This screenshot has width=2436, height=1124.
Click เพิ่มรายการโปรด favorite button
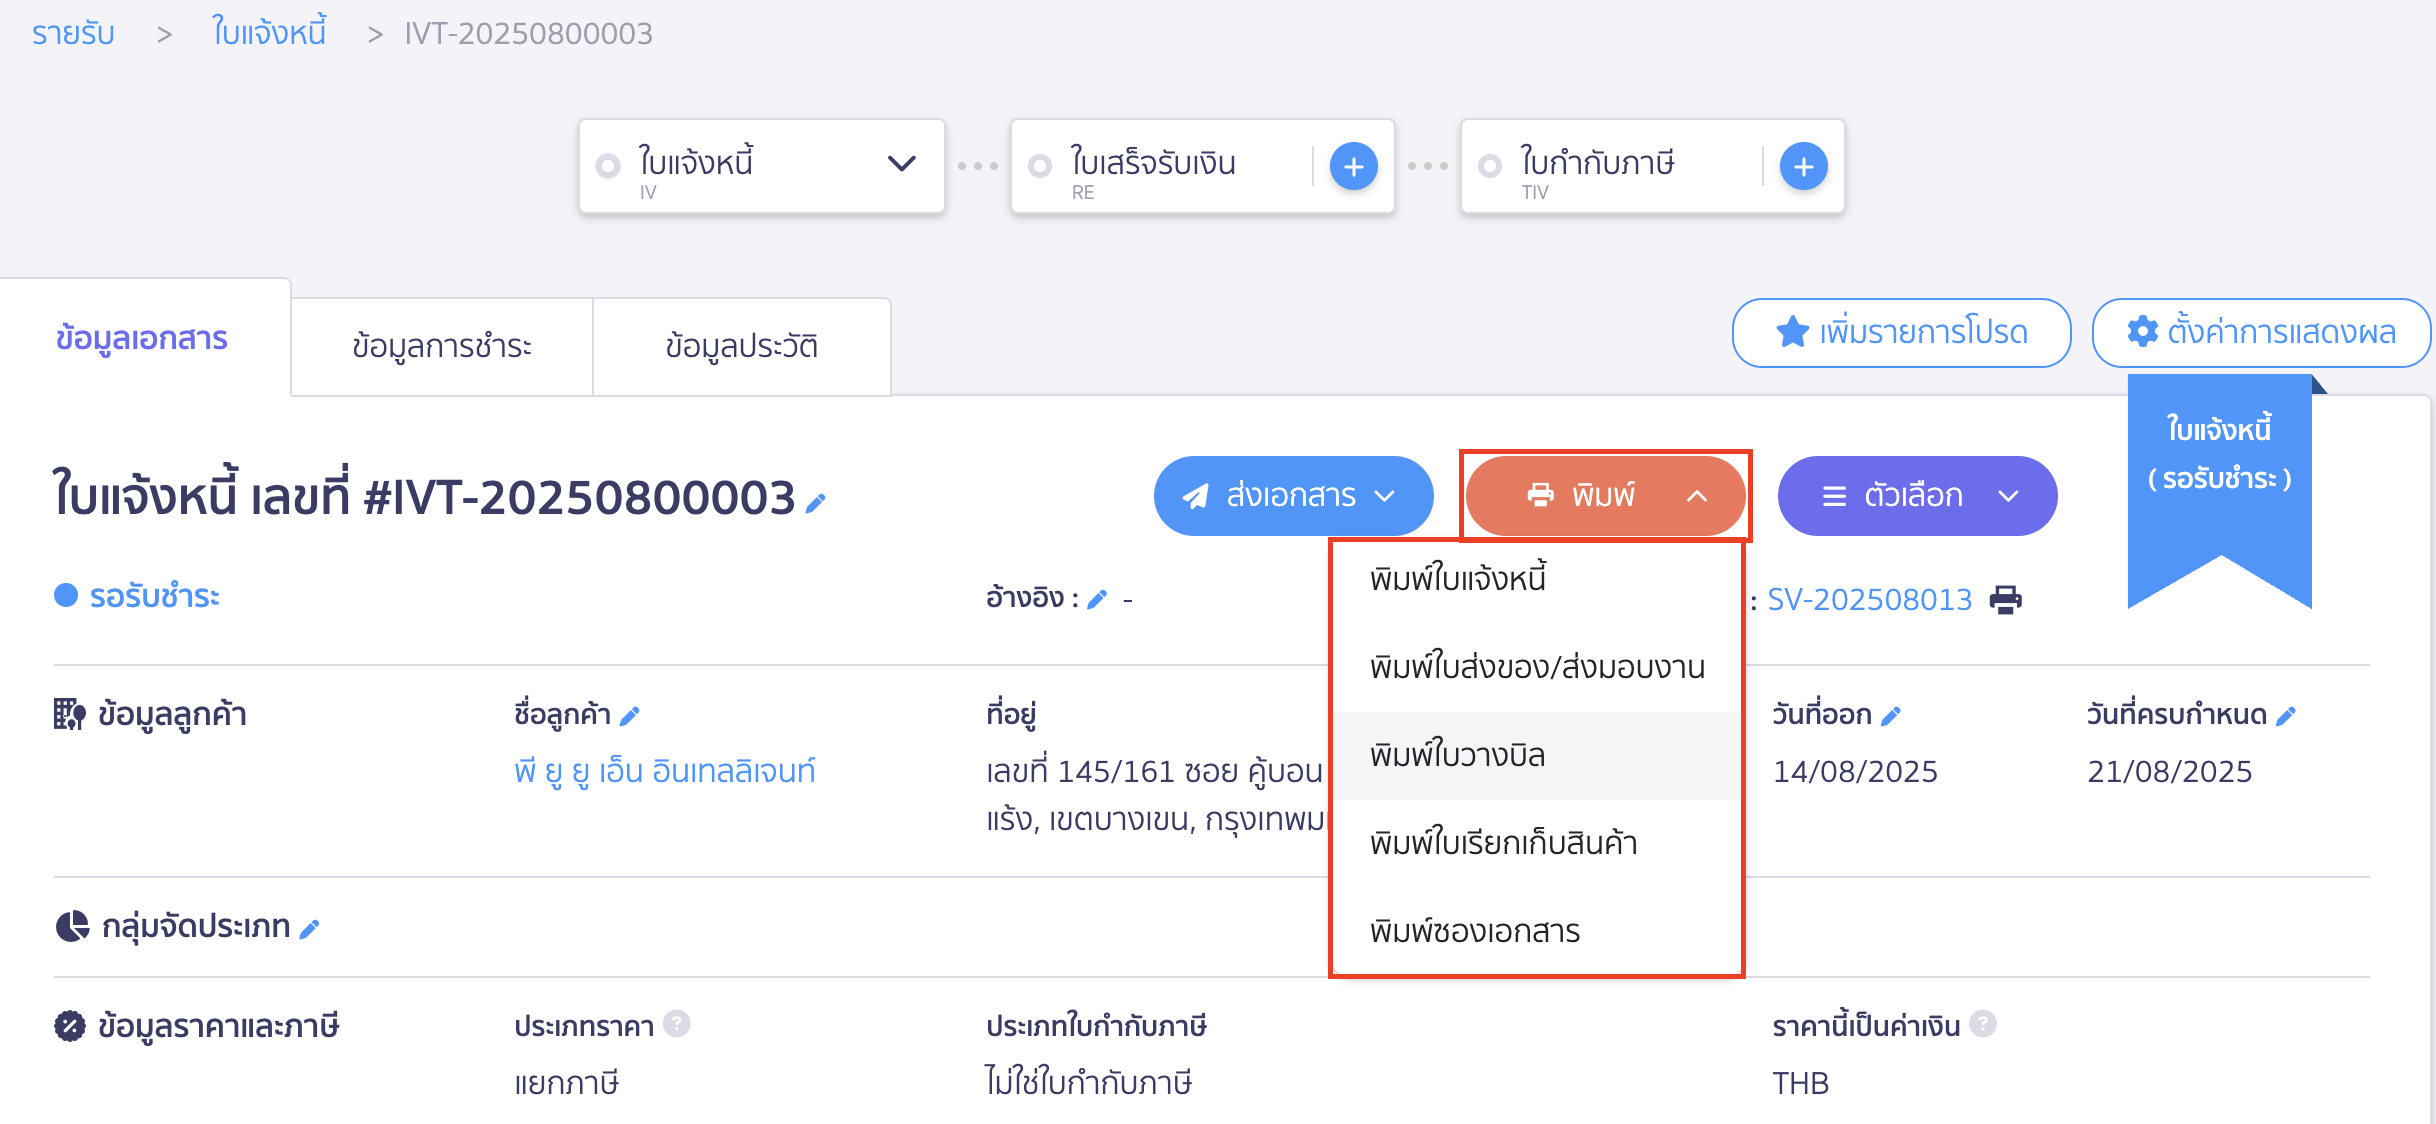[1901, 333]
